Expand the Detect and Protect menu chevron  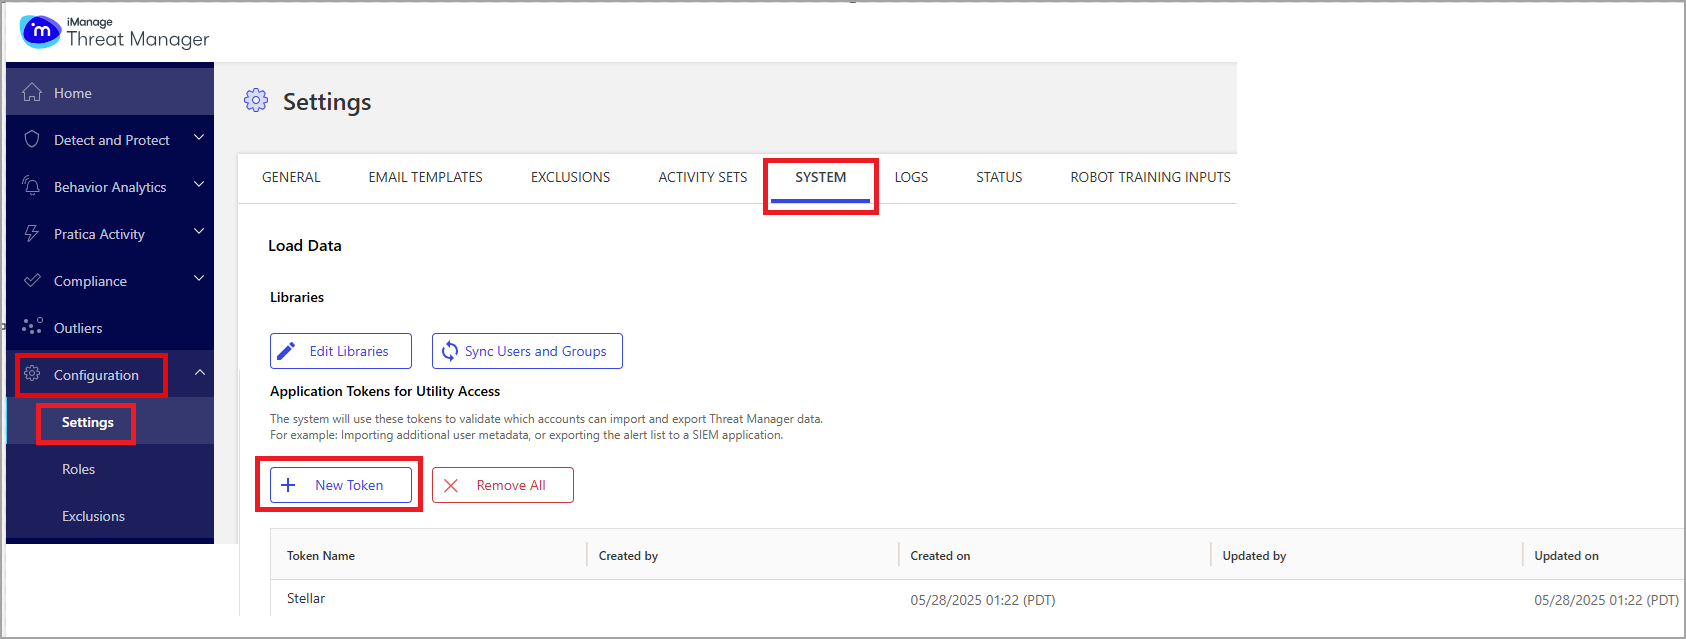pyautogui.click(x=199, y=138)
